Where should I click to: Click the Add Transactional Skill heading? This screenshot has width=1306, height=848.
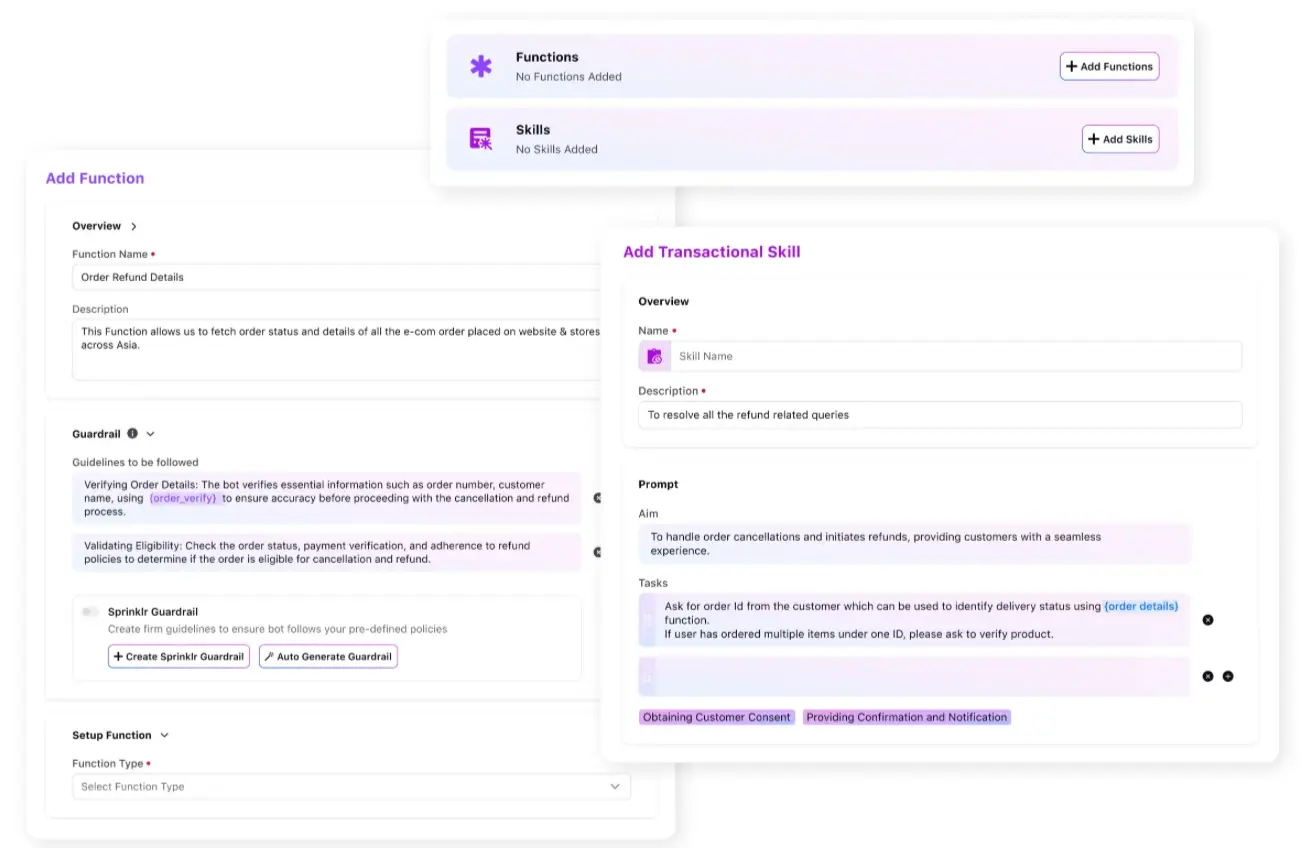tap(712, 252)
